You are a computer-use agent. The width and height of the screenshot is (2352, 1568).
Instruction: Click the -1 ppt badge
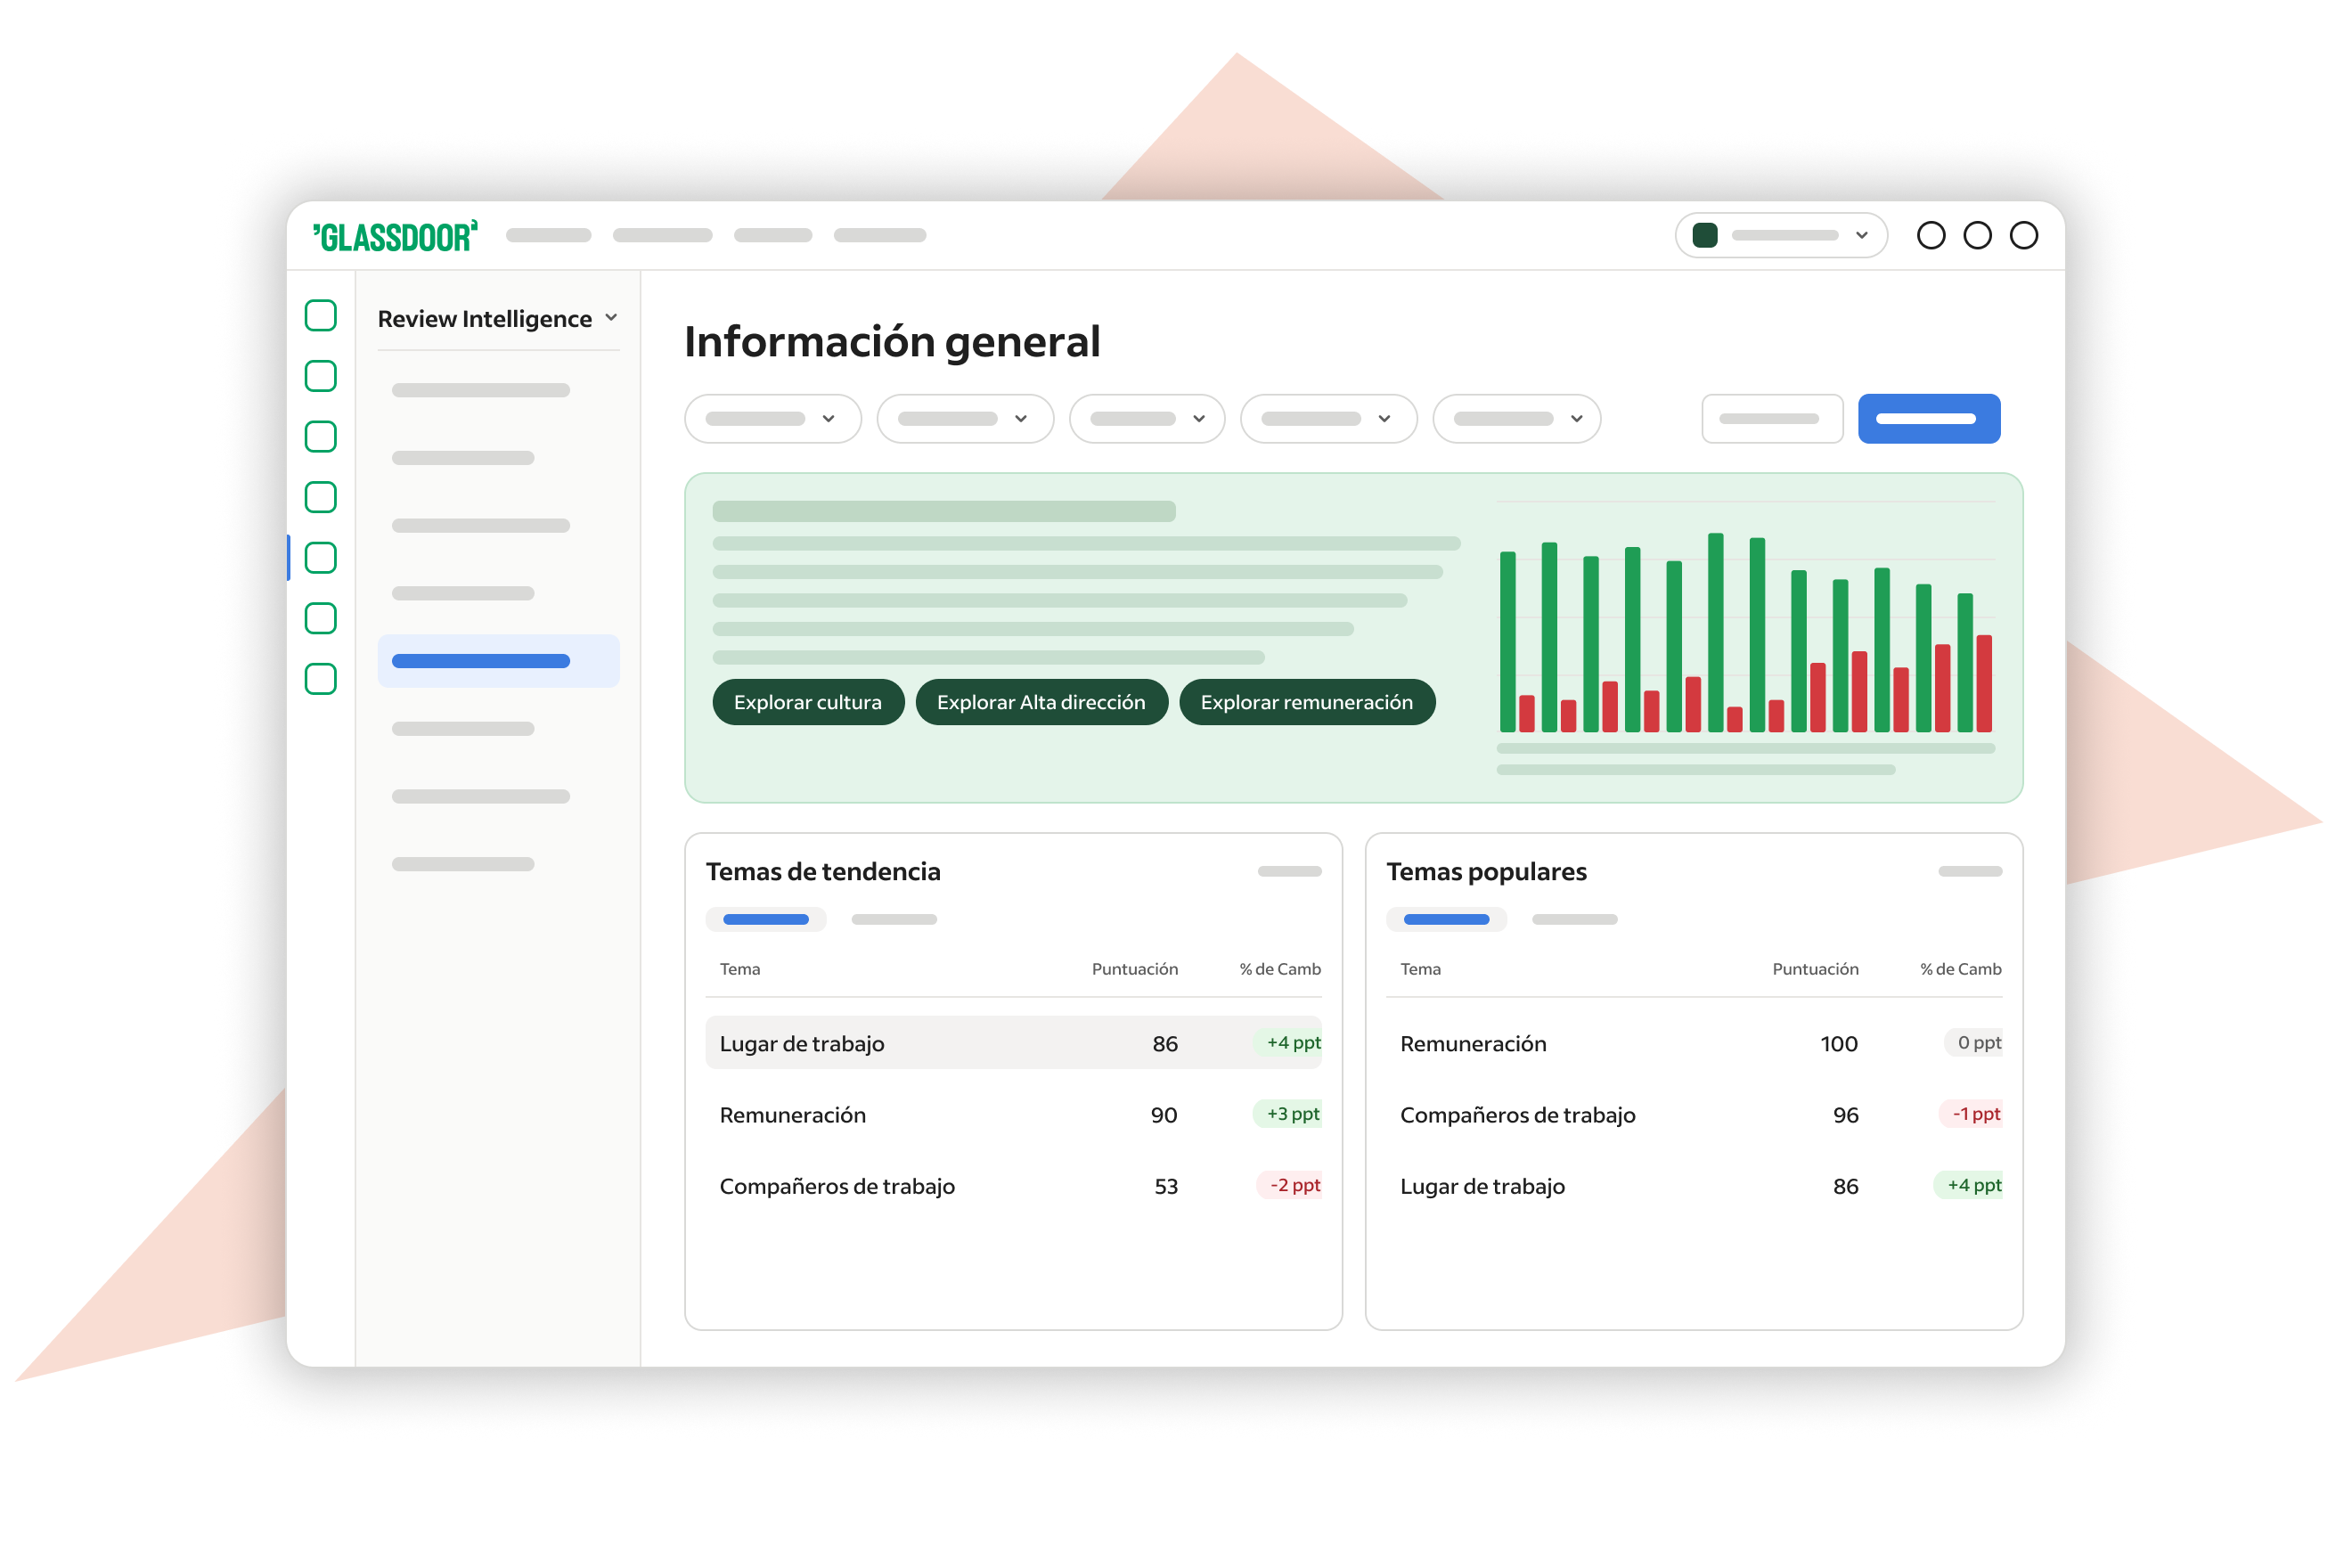(1971, 1114)
